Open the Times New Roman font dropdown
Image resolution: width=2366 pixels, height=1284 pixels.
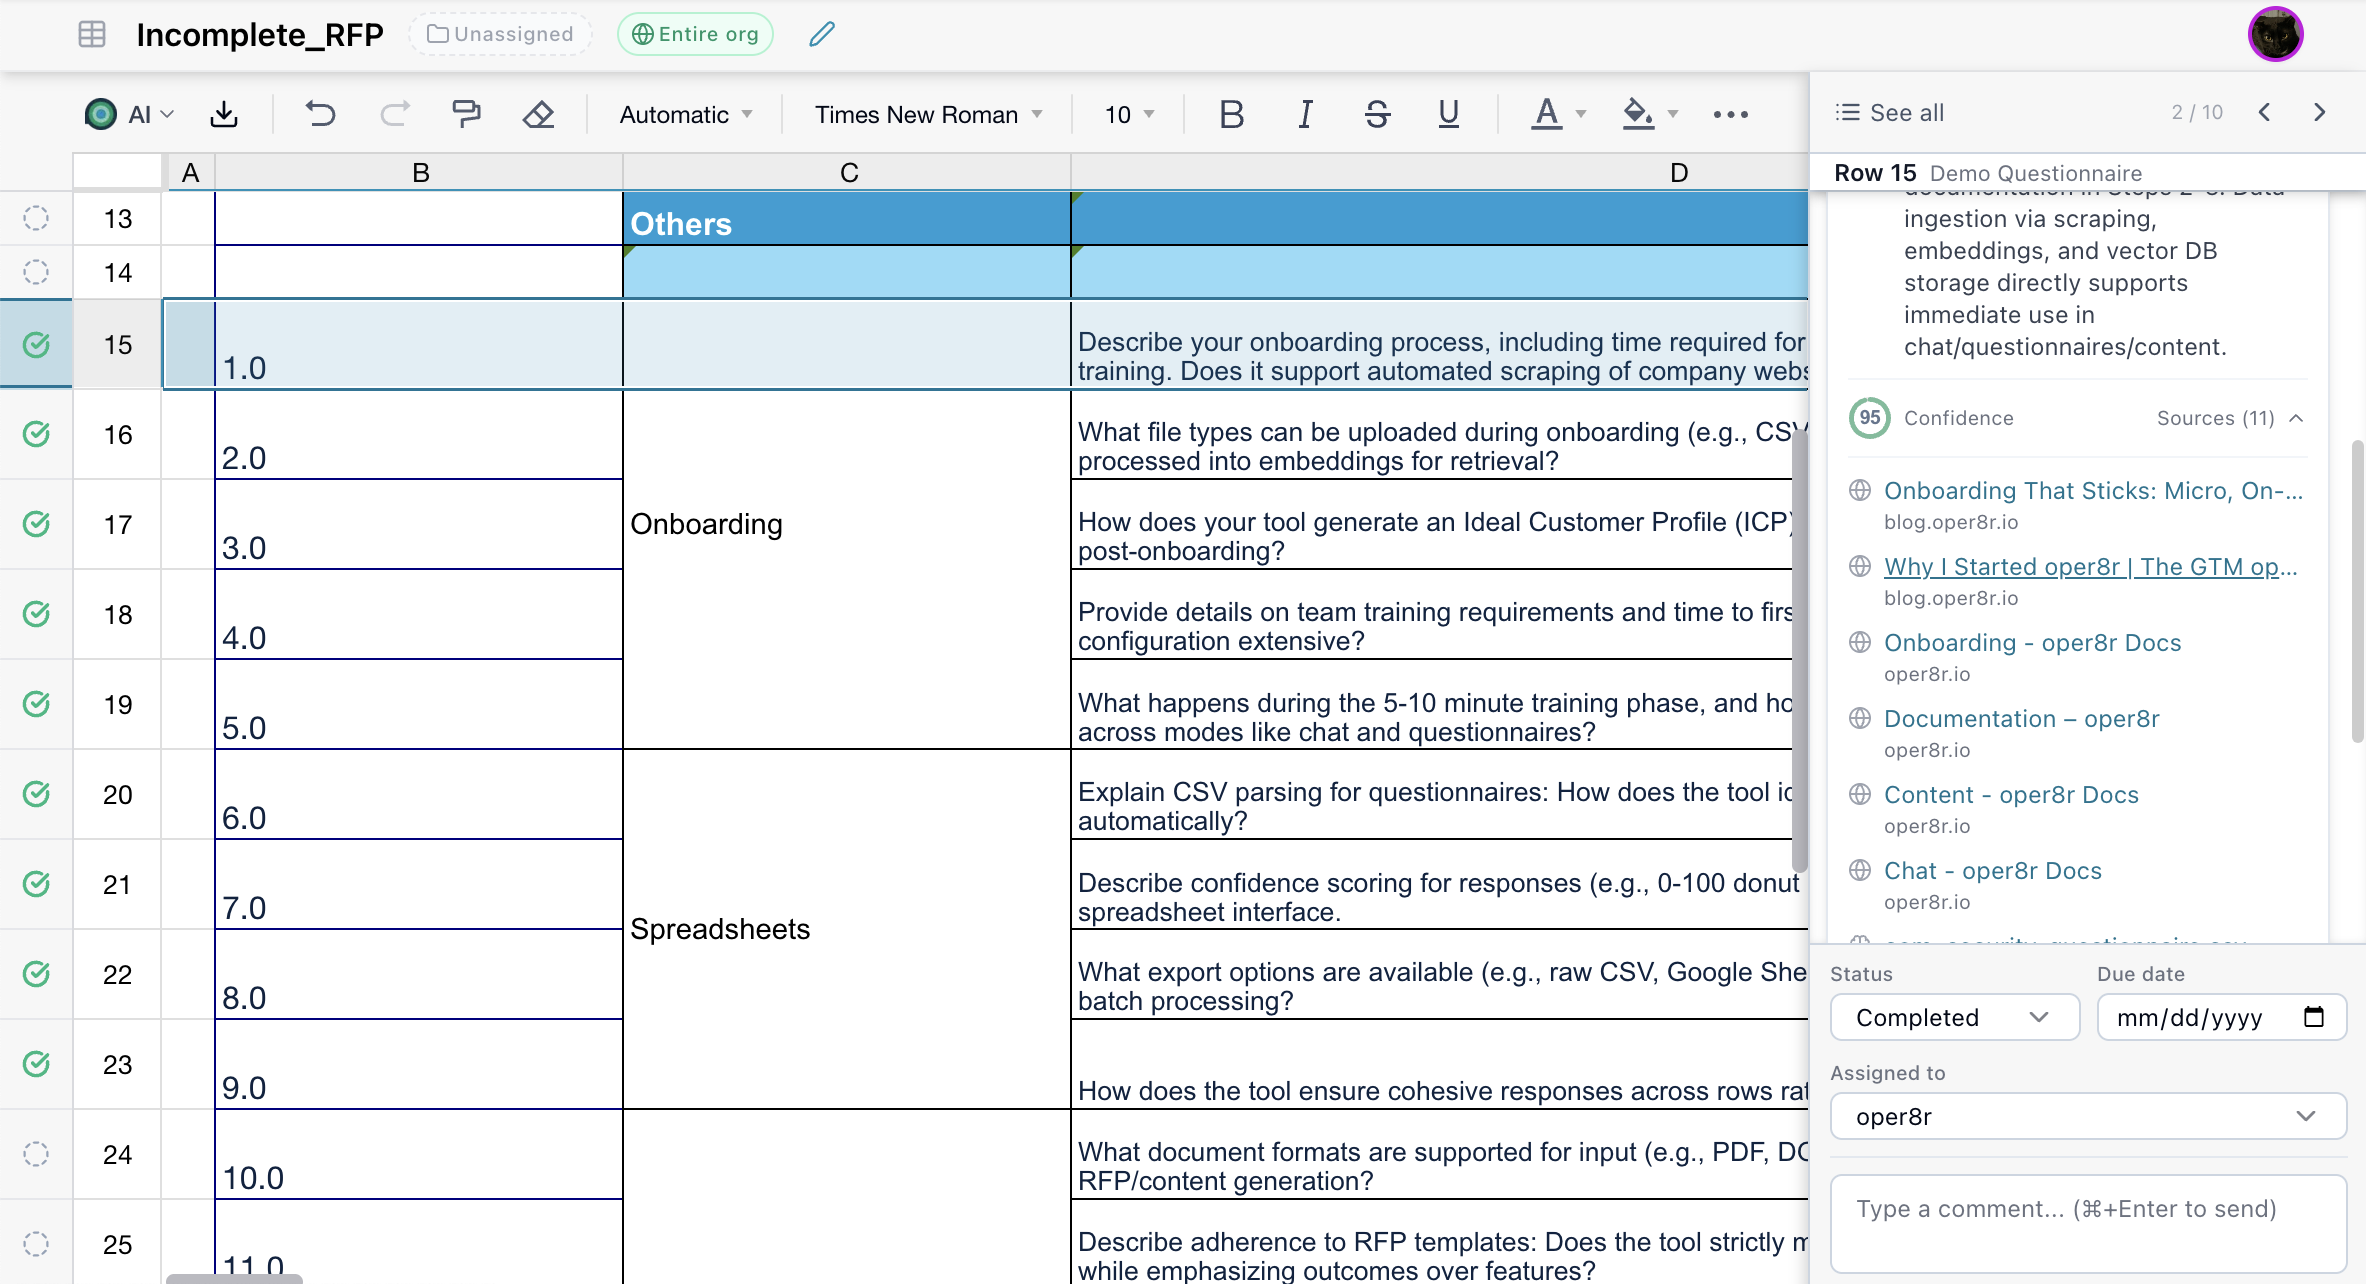(924, 114)
